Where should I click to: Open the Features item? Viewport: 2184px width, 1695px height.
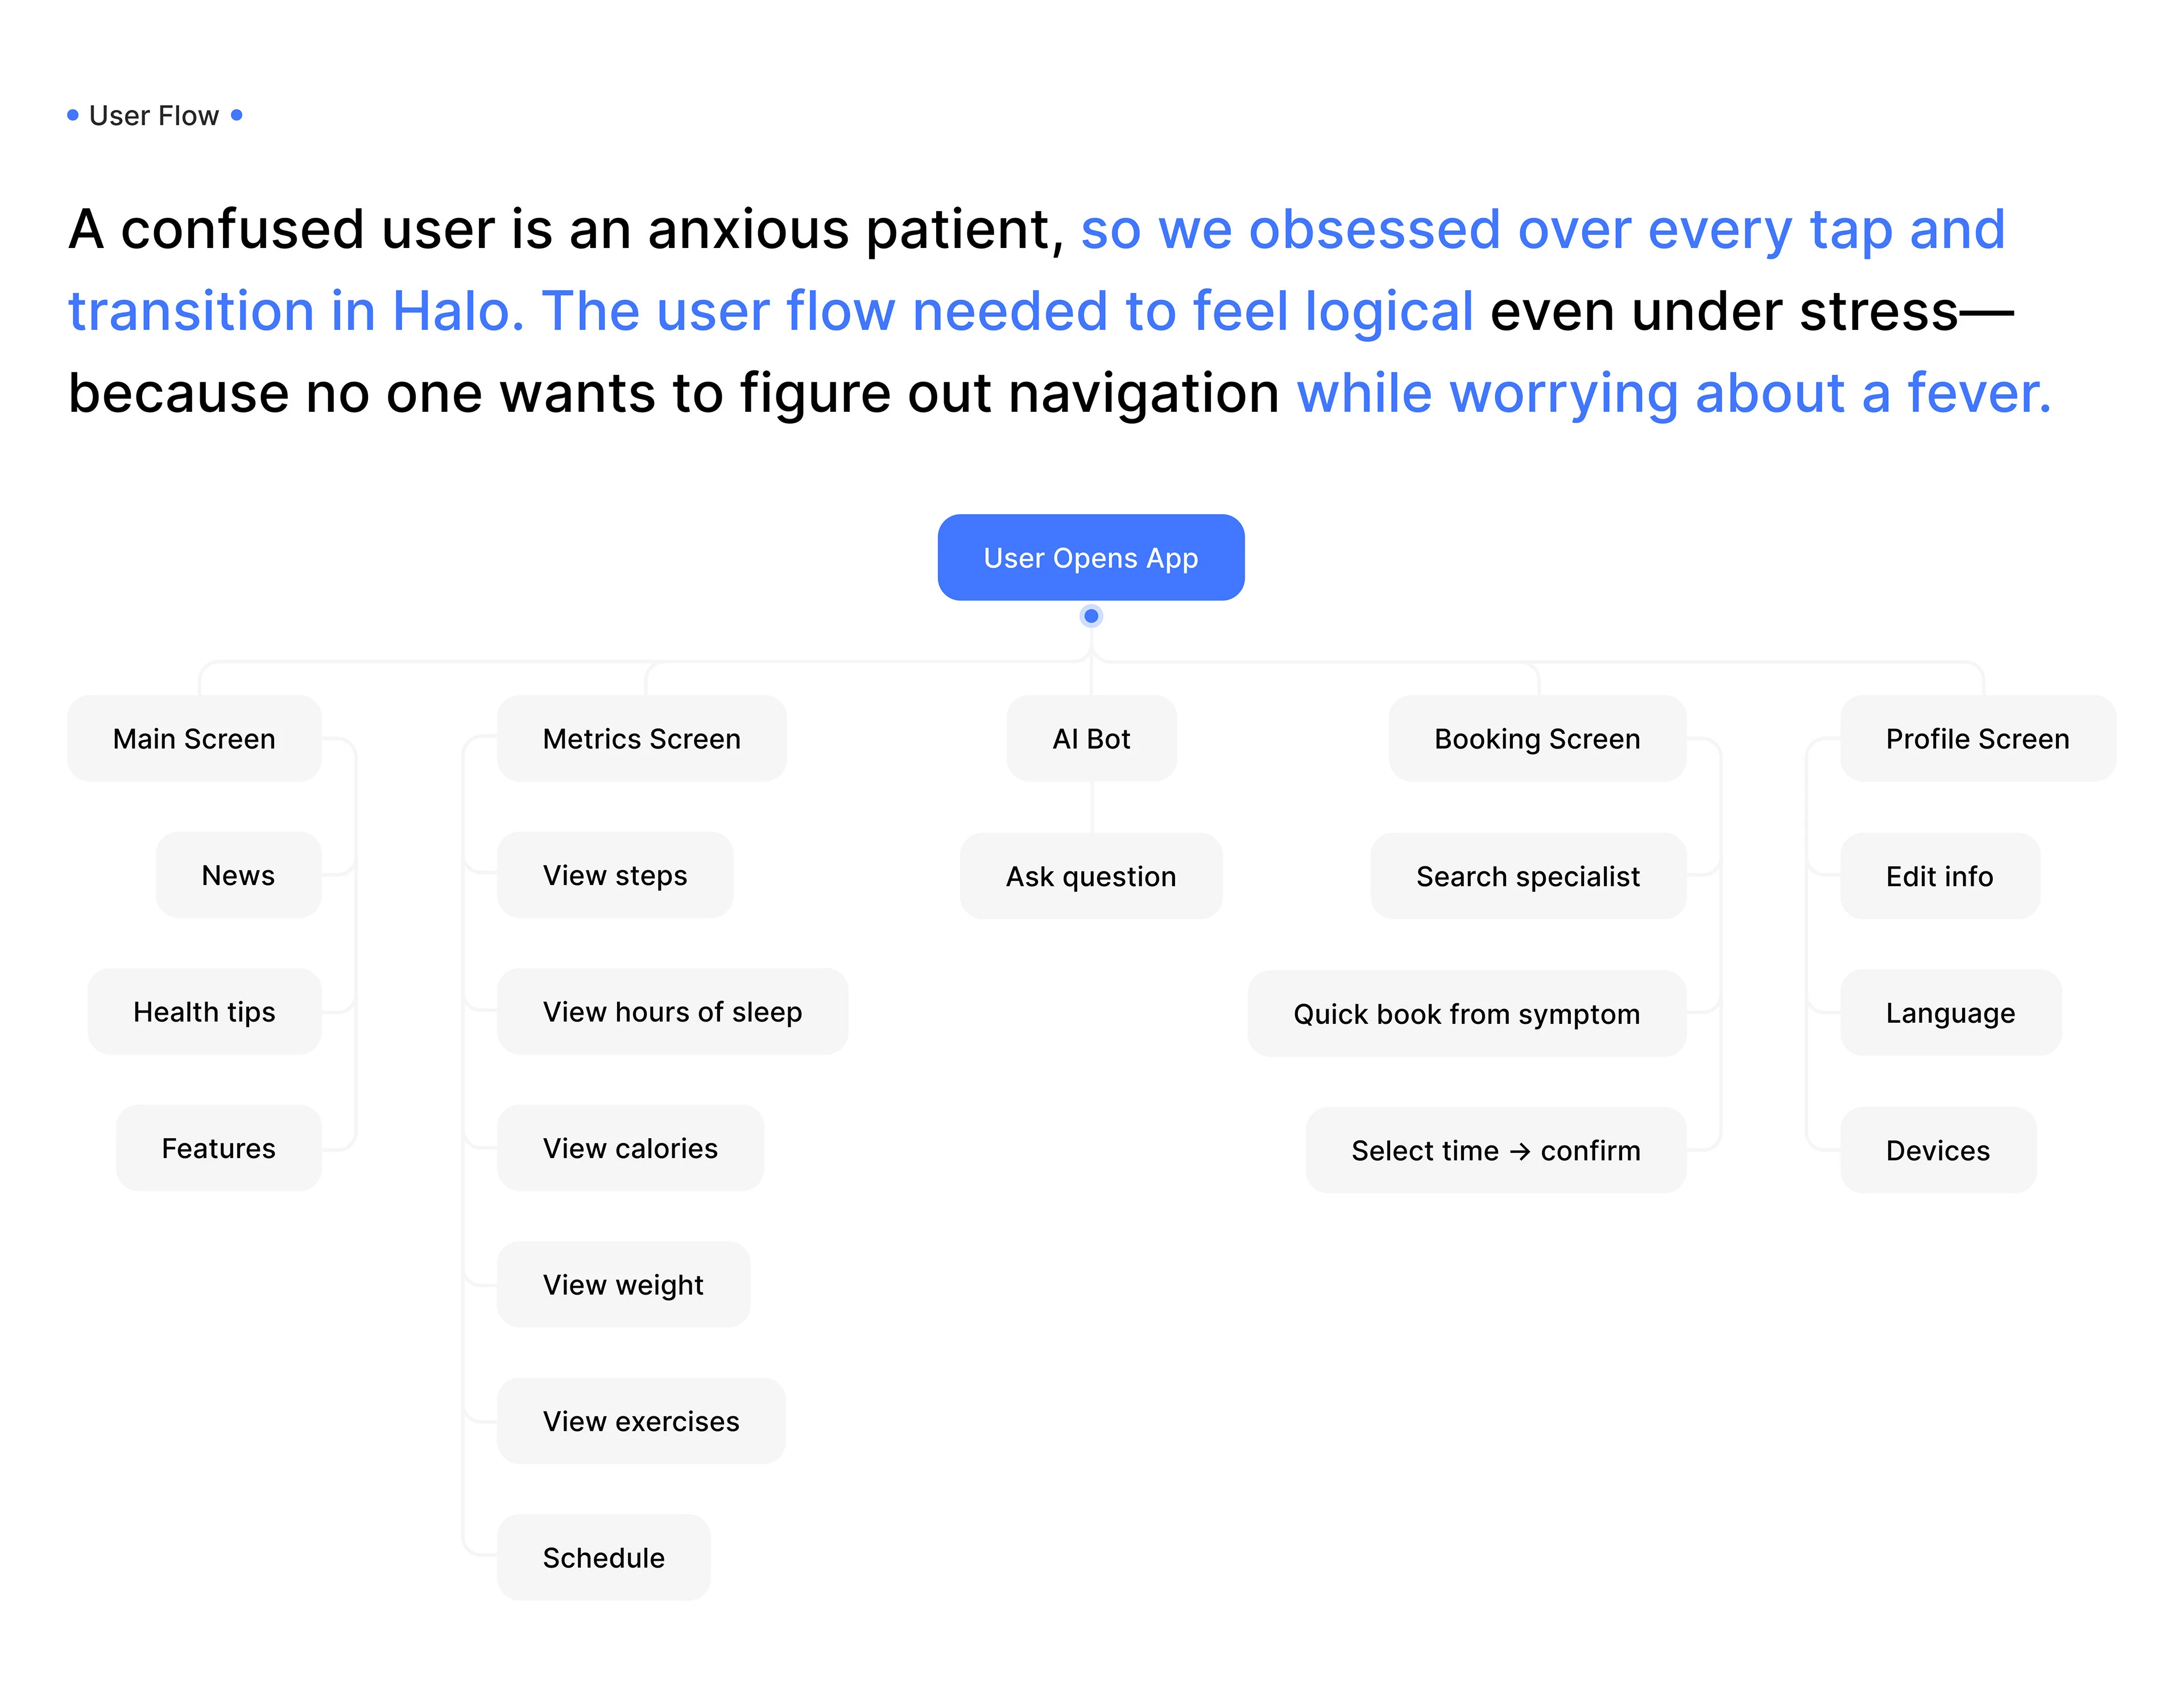(x=218, y=1148)
